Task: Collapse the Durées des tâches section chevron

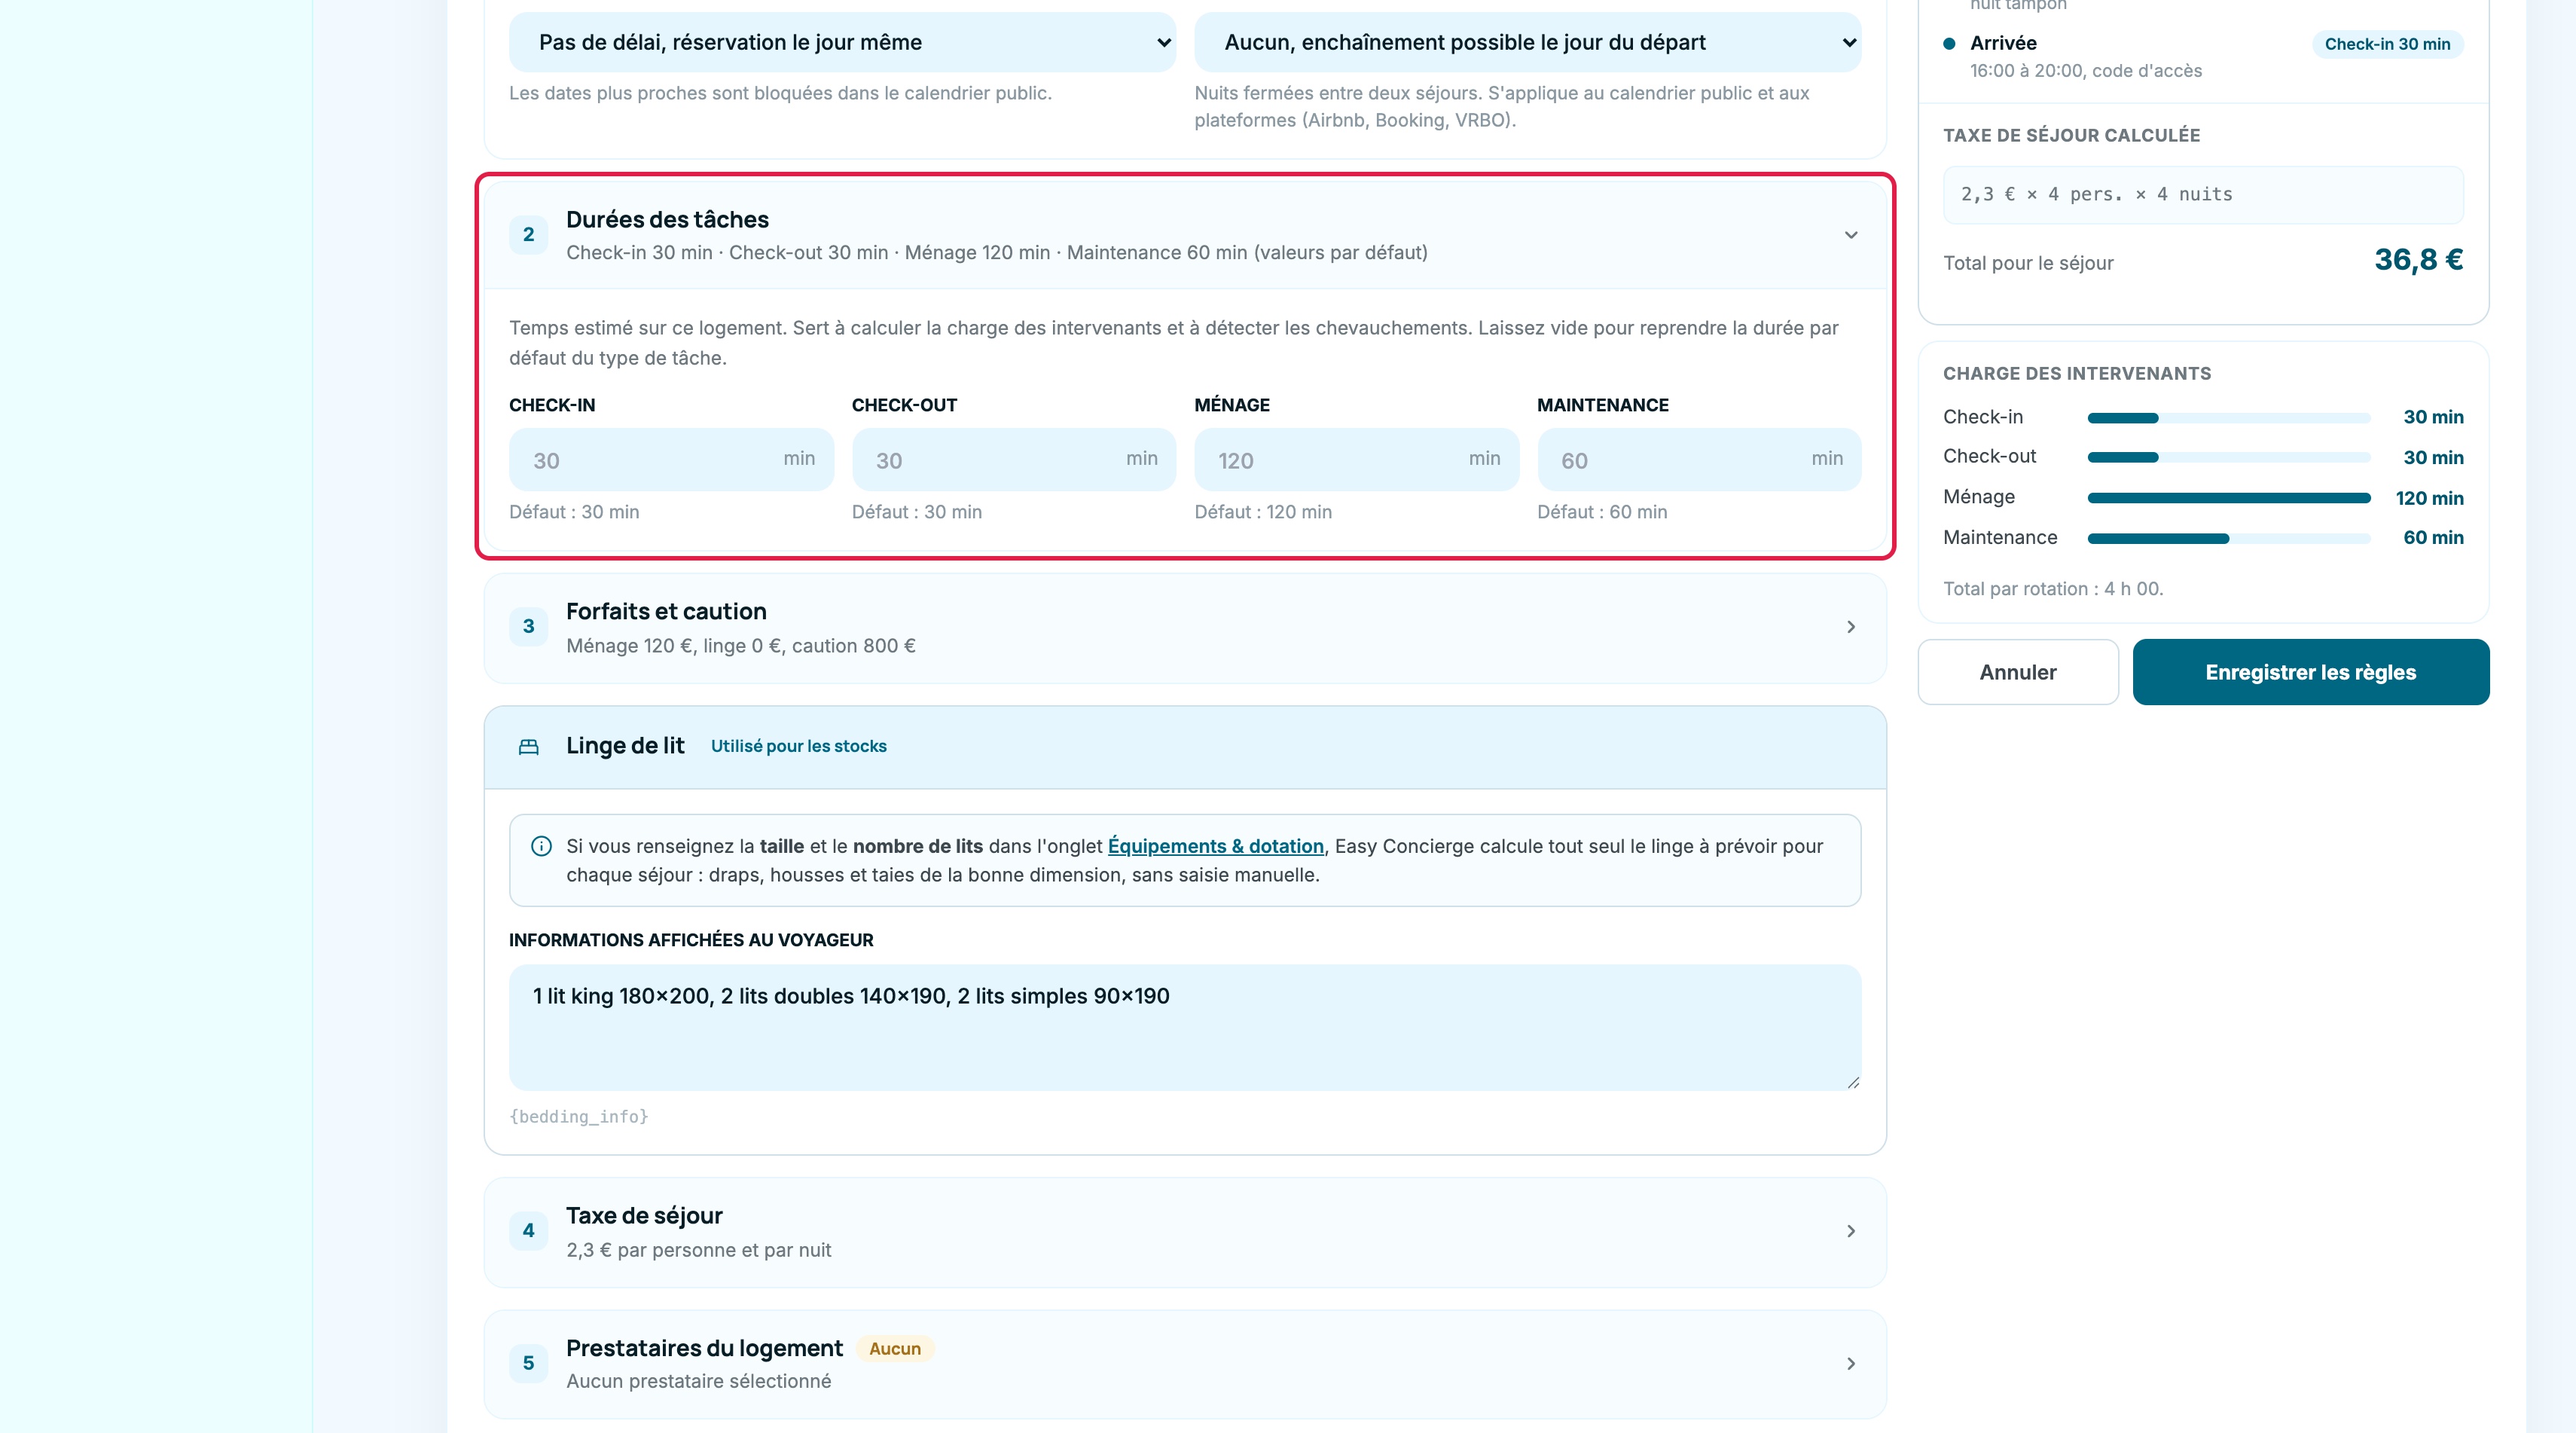Action: (1851, 235)
